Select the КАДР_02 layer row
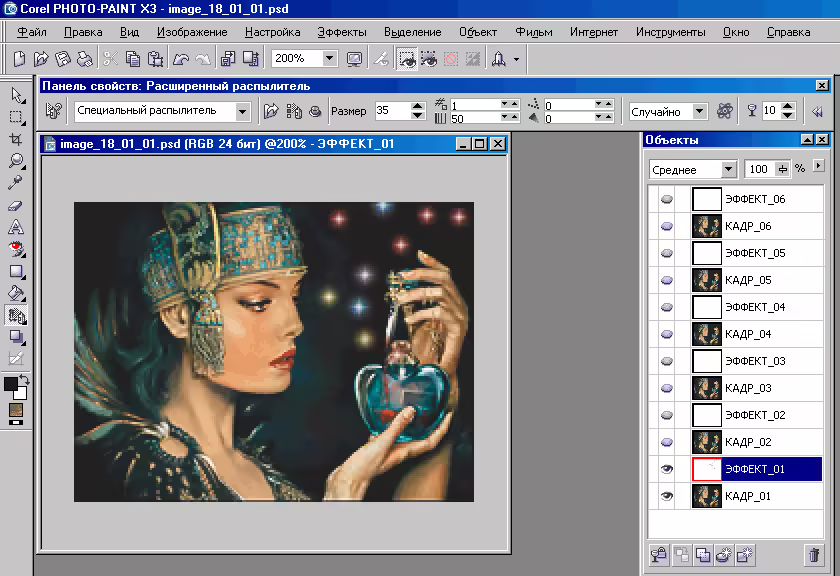Viewport: 840px width, 576px height. pyautogui.click(x=735, y=442)
